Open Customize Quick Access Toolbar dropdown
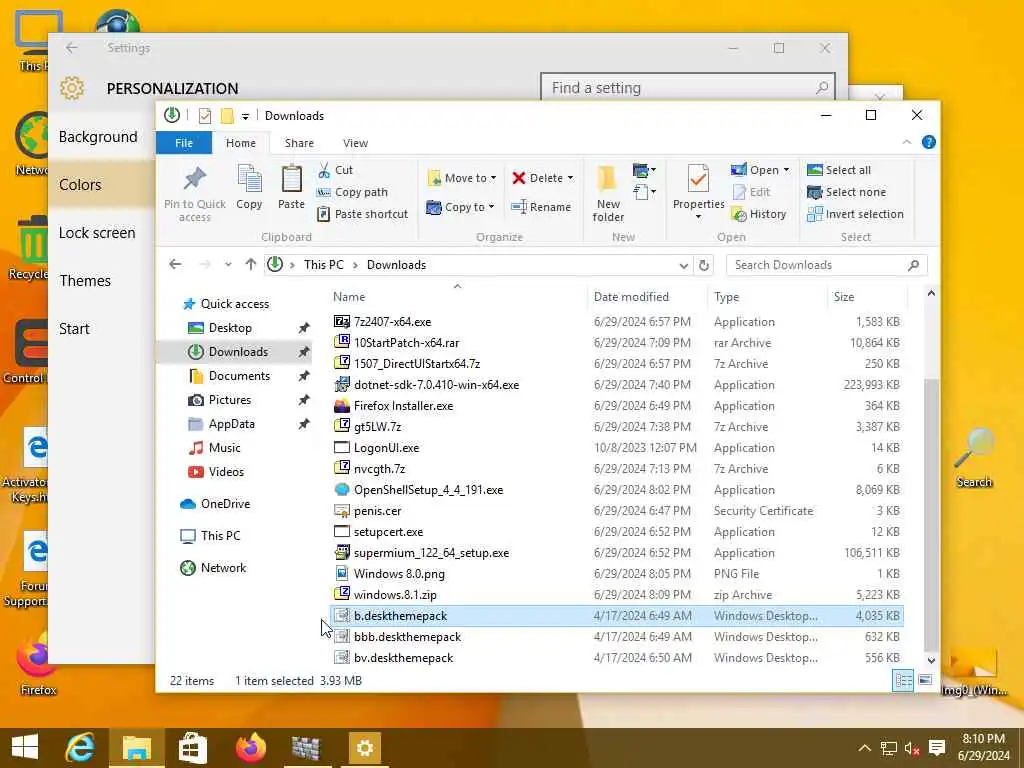This screenshot has width=1024, height=768. tap(245, 116)
